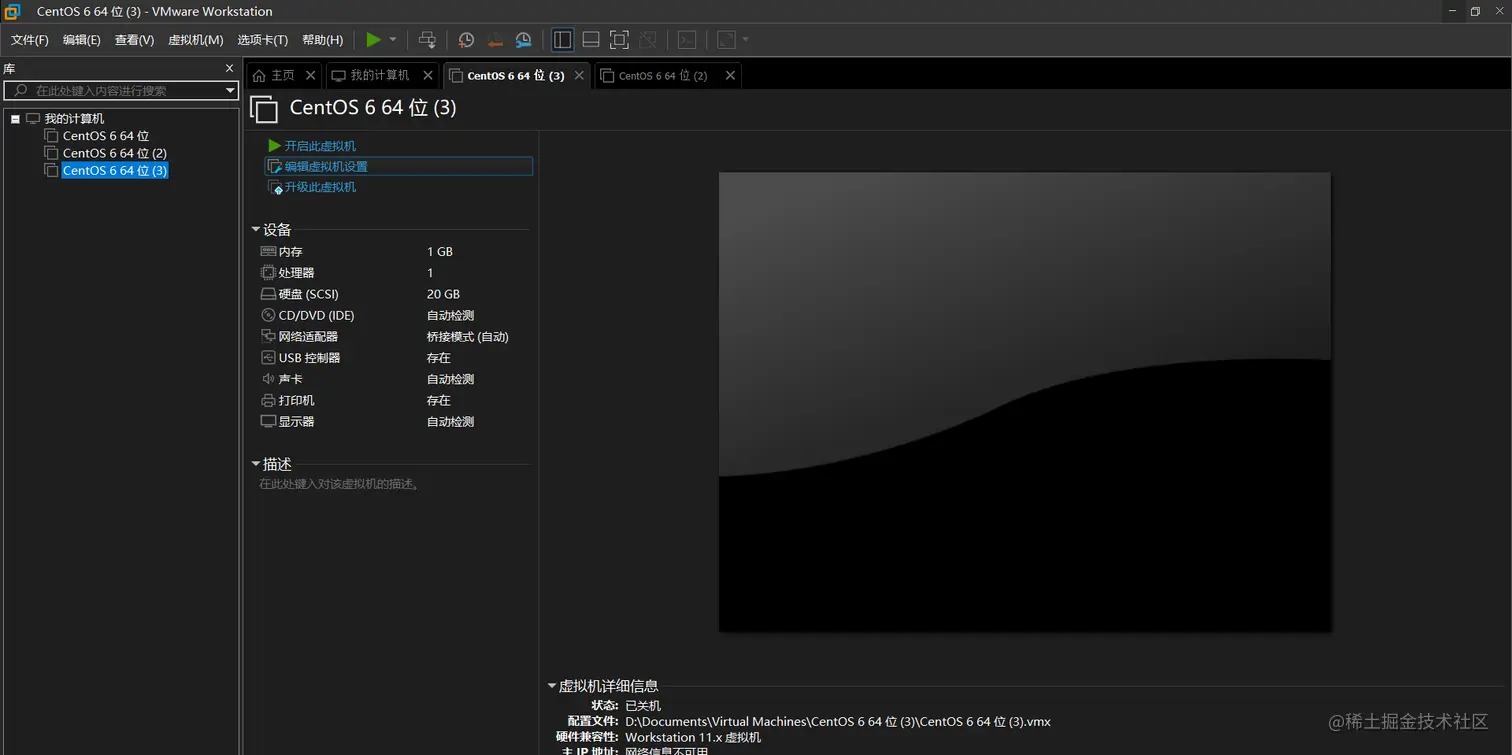Click the USB 控制器 device icon

click(x=268, y=357)
